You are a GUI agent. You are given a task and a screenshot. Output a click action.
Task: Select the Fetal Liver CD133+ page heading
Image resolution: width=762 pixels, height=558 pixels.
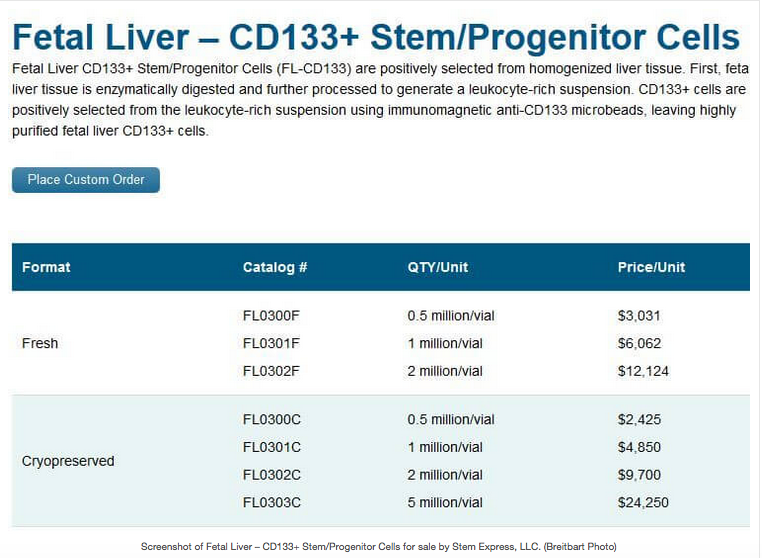376,37
